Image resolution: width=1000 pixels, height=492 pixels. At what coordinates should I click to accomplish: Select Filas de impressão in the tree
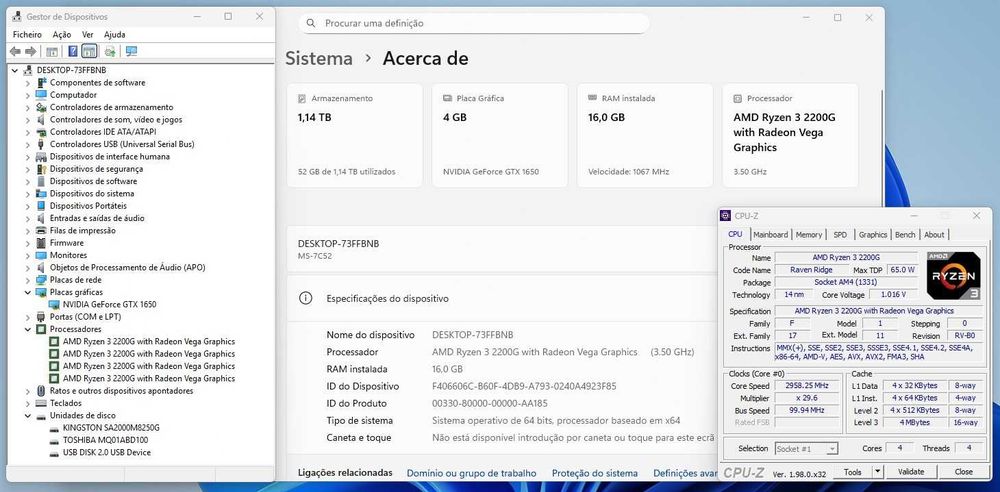pyautogui.click(x=83, y=230)
